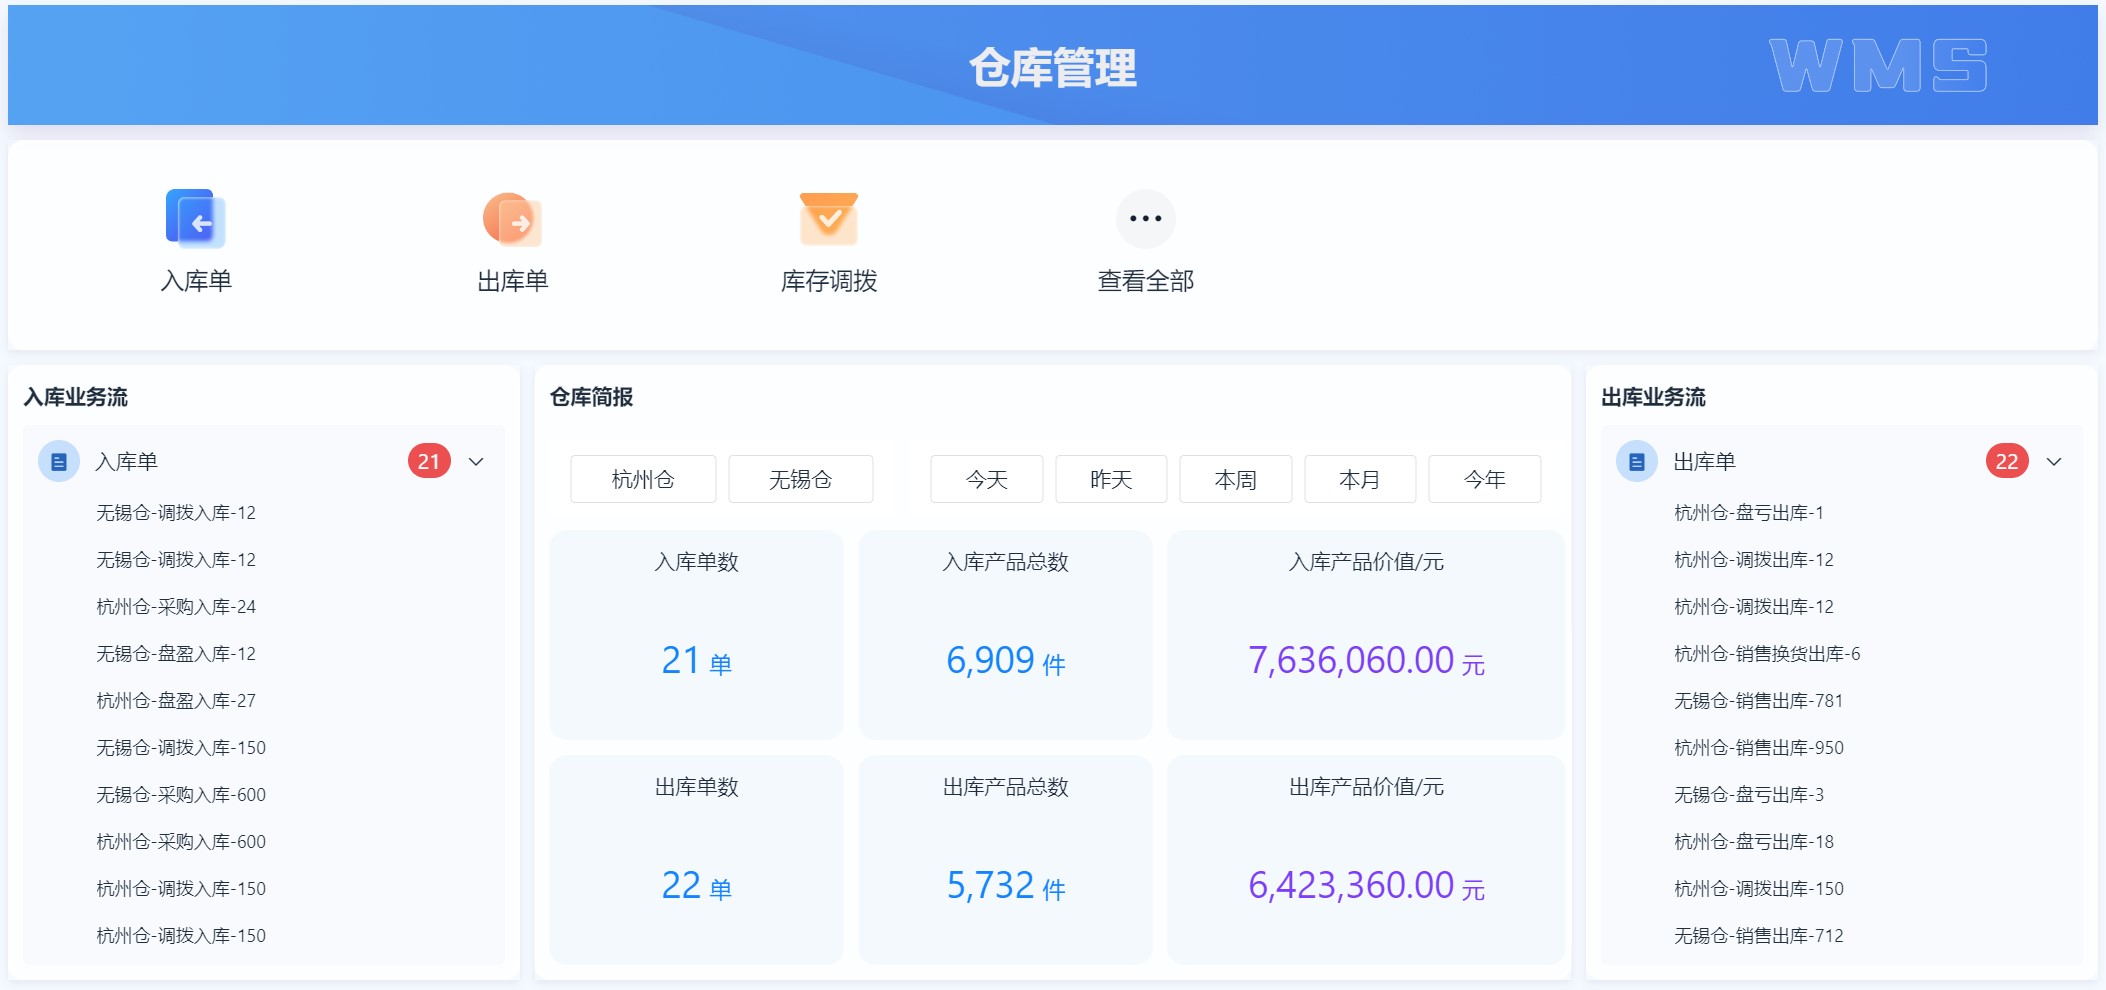Select the 无锡仓 warehouse filter

[x=800, y=479]
